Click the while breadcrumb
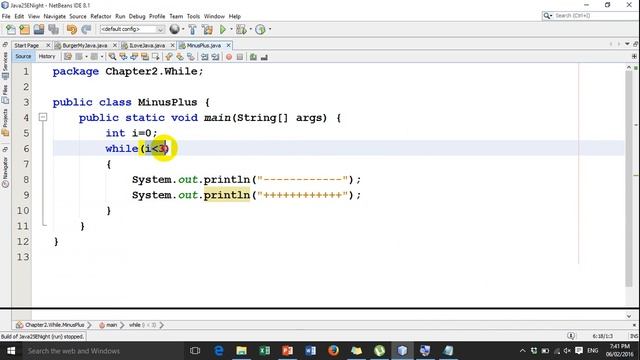This screenshot has height=360, width=640. pyautogui.click(x=142, y=325)
